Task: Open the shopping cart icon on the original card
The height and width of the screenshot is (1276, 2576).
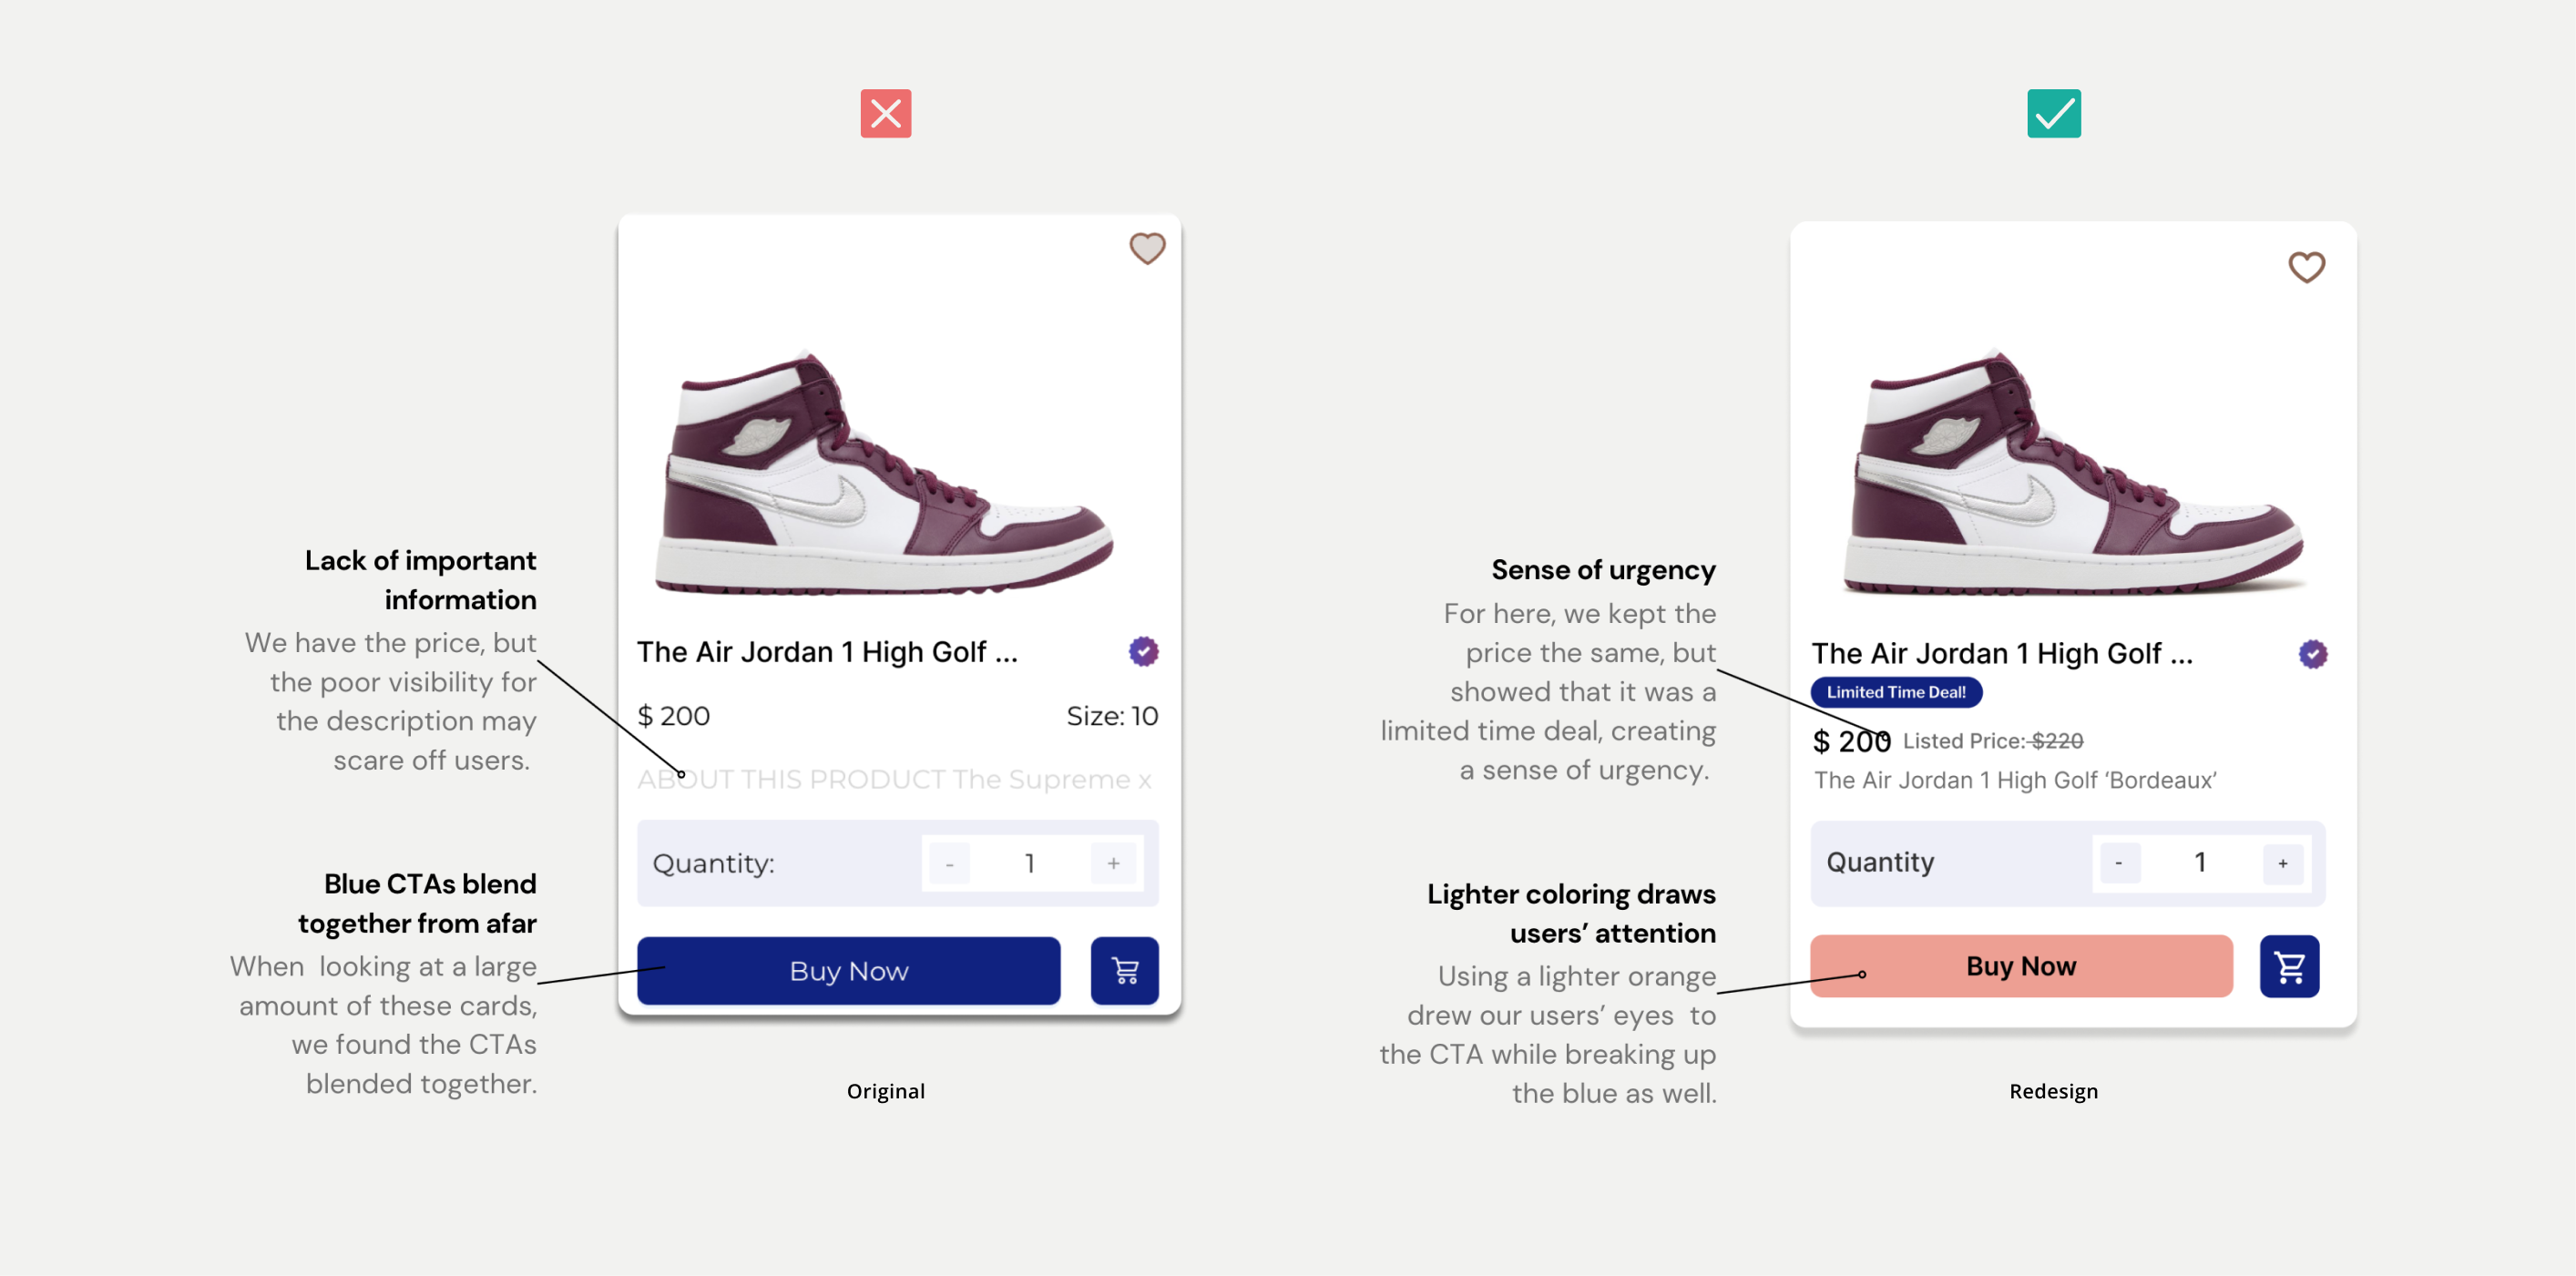Action: coord(1124,970)
